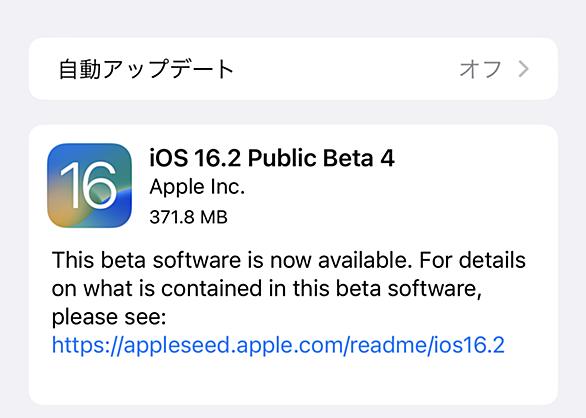The width and height of the screenshot is (586, 418).
Task: Tap the empty middle of the 自動アップデート row
Action: tap(346, 69)
